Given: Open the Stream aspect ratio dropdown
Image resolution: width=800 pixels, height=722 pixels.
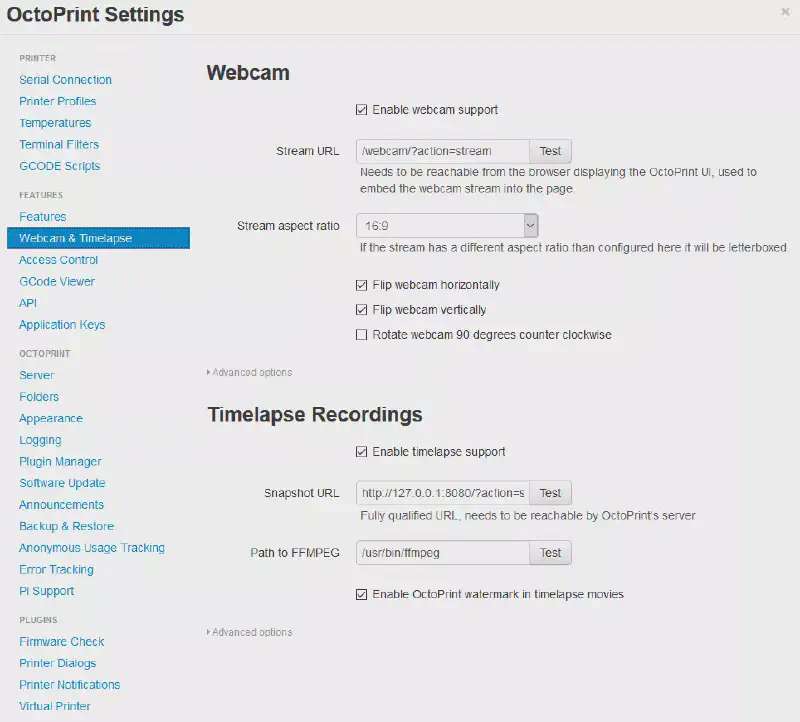Looking at the screenshot, I should click(447, 226).
